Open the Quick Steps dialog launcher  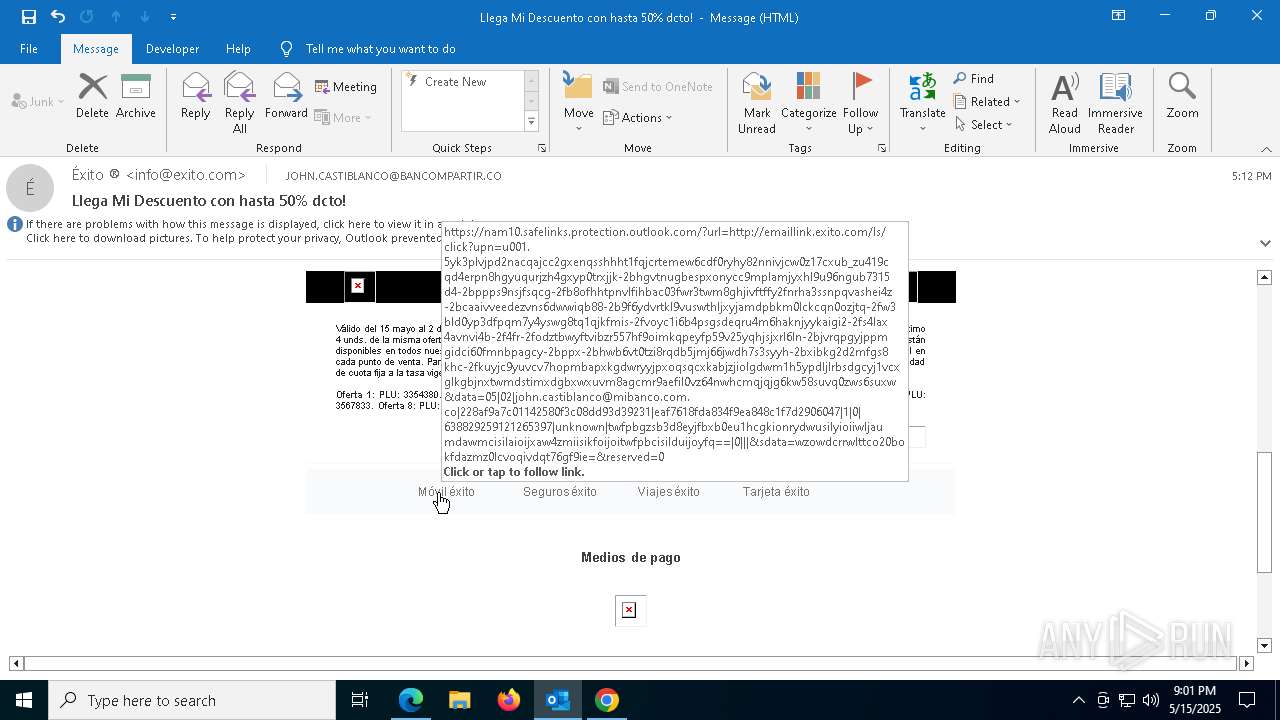coord(542,148)
